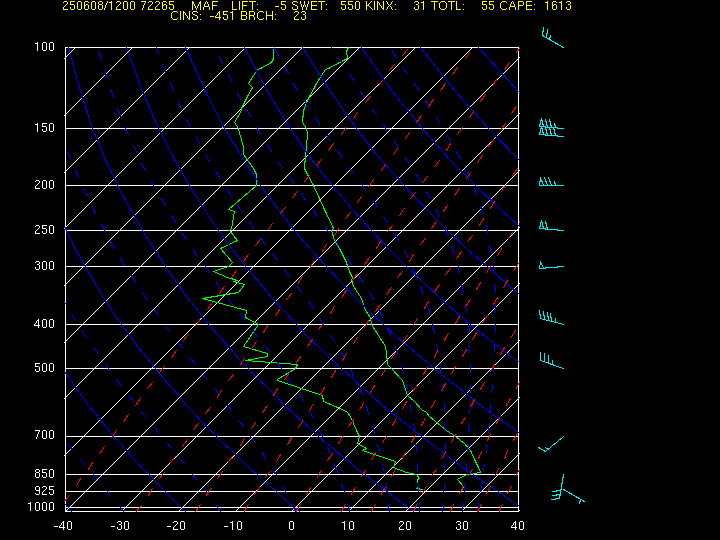Viewport: 720px width, 540px height.
Task: Select the 150 pressure level label
Action: (x=44, y=128)
